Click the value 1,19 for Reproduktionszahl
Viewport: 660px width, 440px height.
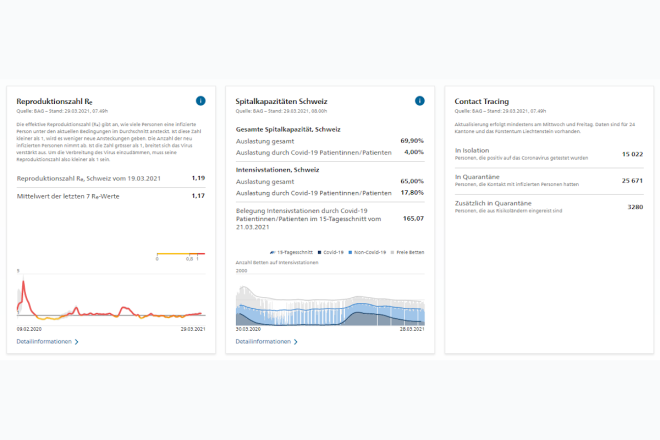pos(198,178)
